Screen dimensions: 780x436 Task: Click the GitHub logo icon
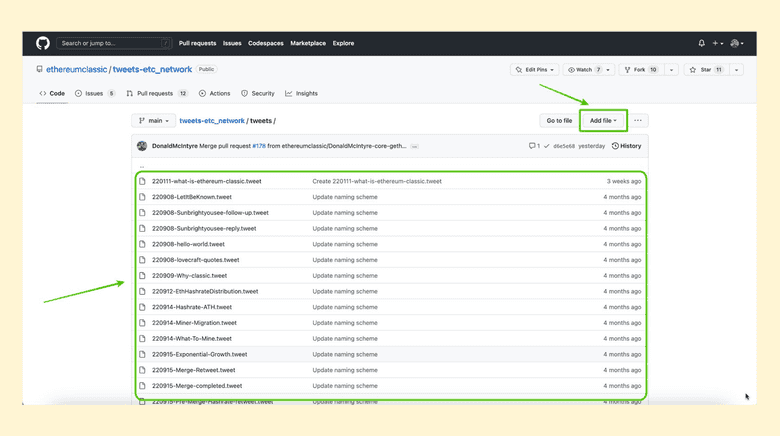coord(43,43)
